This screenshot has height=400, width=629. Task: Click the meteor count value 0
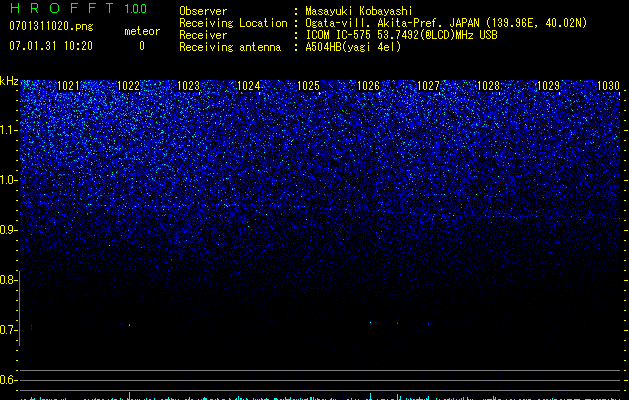142,46
